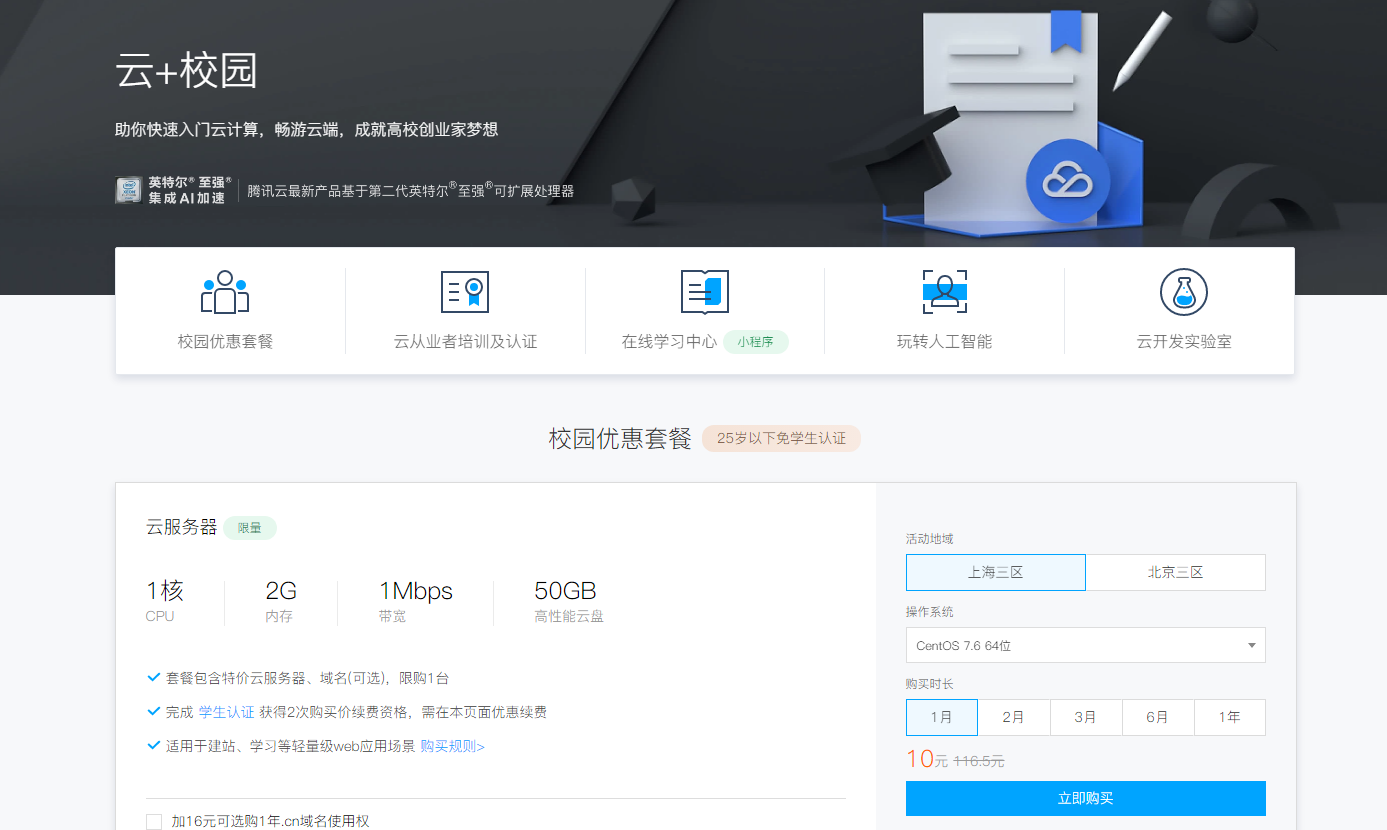Viewport: 1387px width, 830px height.
Task: Open the 学生认证 link
Action: coord(226,712)
